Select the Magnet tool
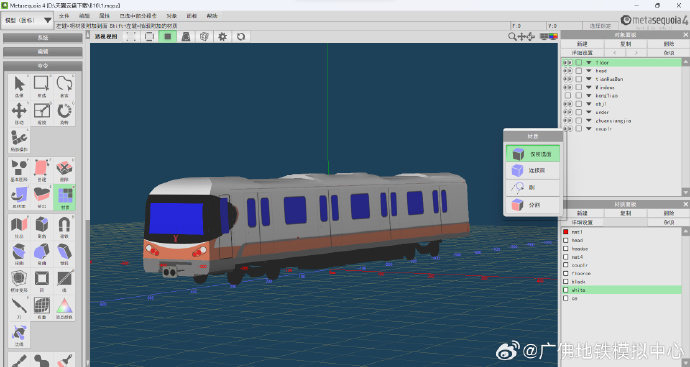This screenshot has height=367, width=690. 64,228
